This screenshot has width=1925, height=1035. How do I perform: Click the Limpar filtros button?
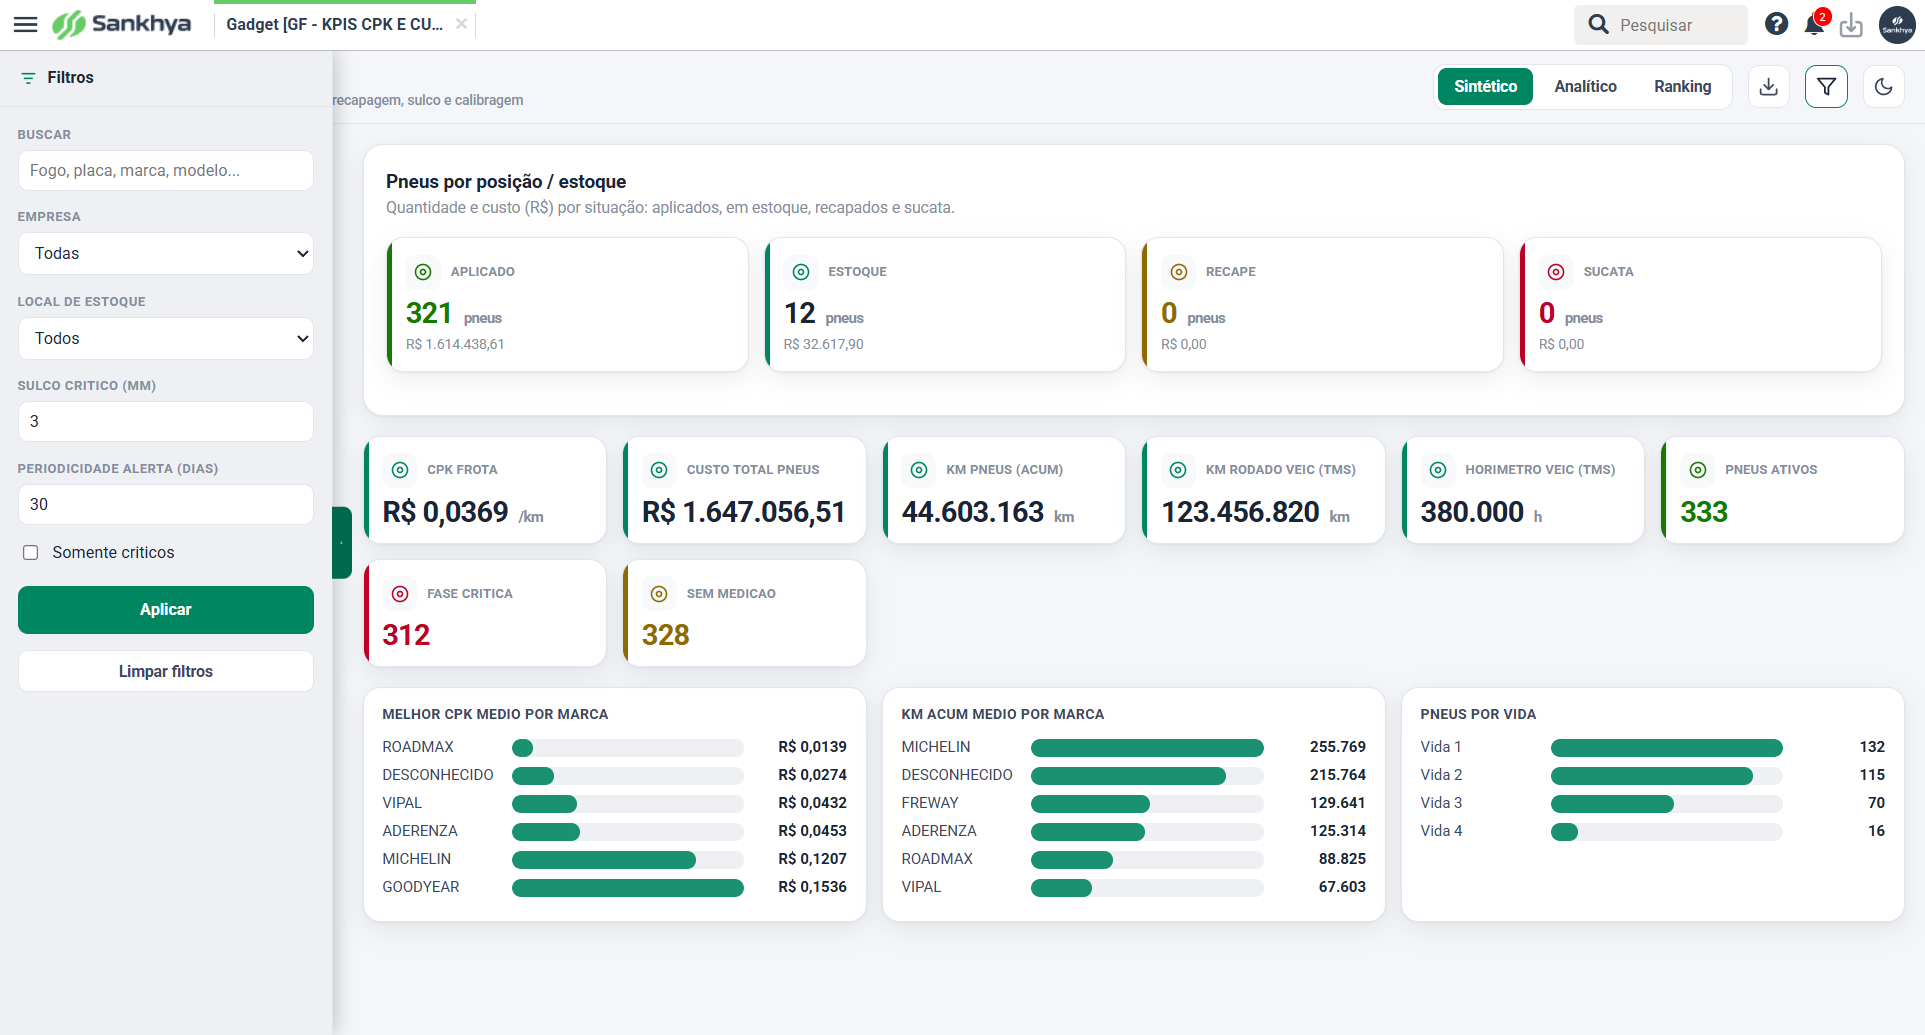pyautogui.click(x=166, y=672)
